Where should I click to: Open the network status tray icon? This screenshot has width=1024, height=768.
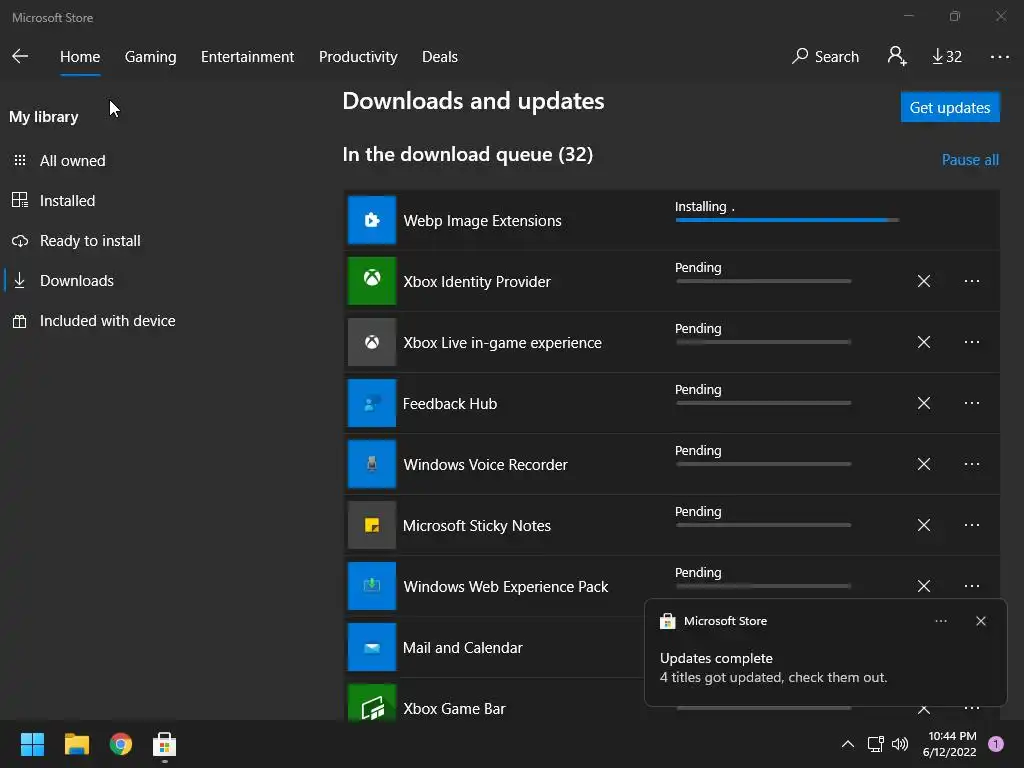point(875,744)
